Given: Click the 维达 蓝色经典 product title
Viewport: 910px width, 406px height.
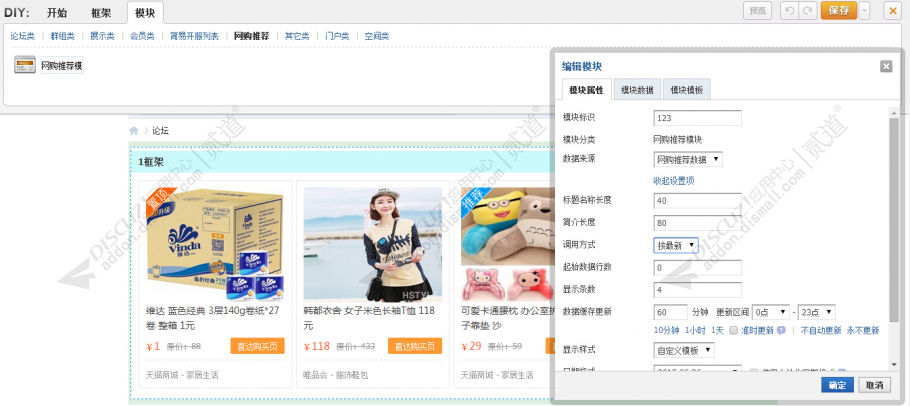Looking at the screenshot, I should (x=212, y=318).
